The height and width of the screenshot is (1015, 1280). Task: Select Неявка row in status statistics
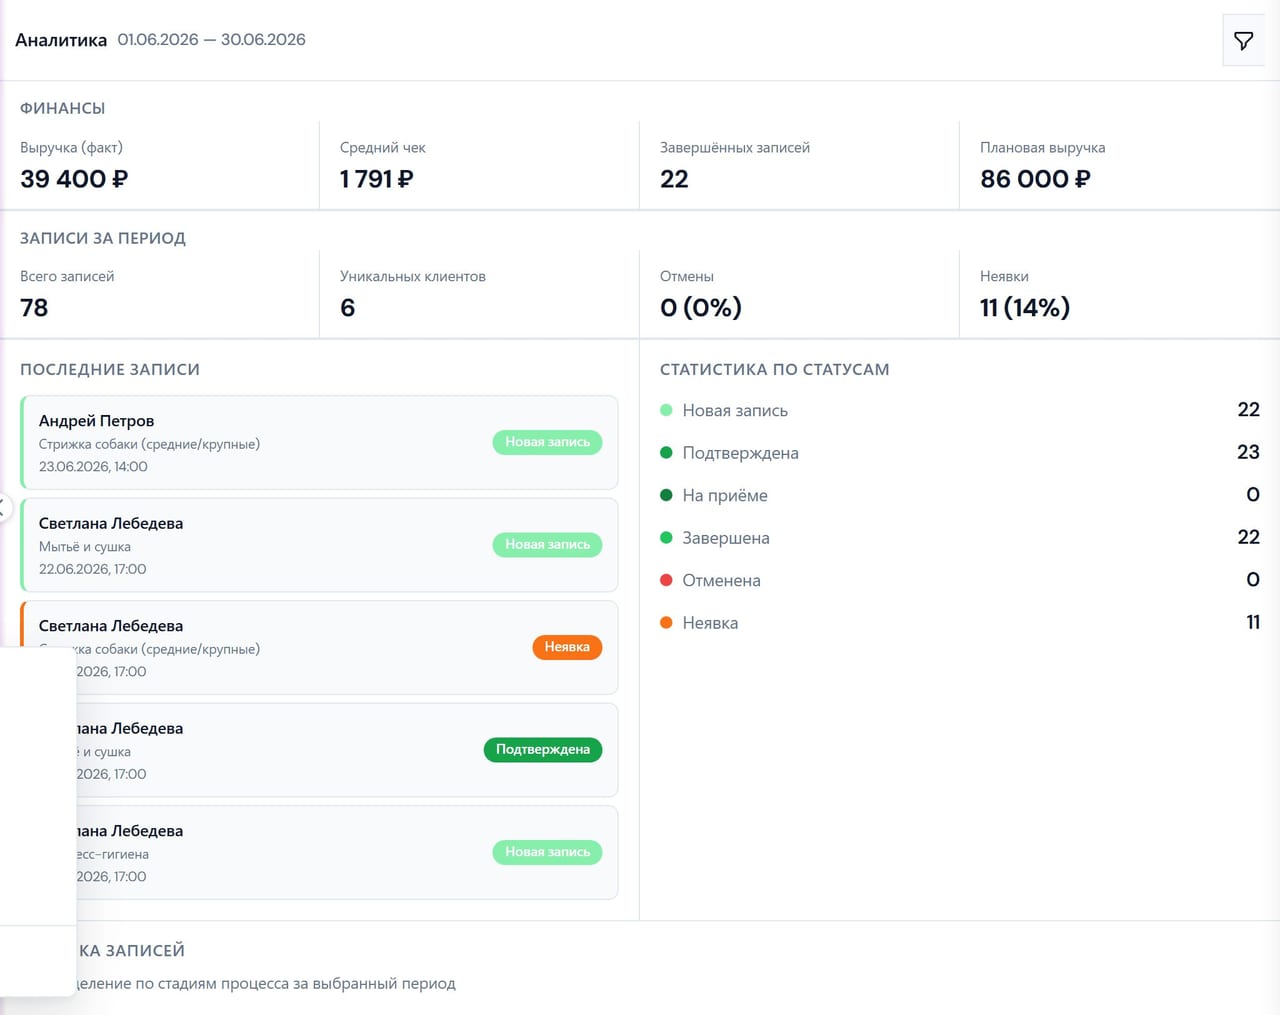(x=960, y=623)
